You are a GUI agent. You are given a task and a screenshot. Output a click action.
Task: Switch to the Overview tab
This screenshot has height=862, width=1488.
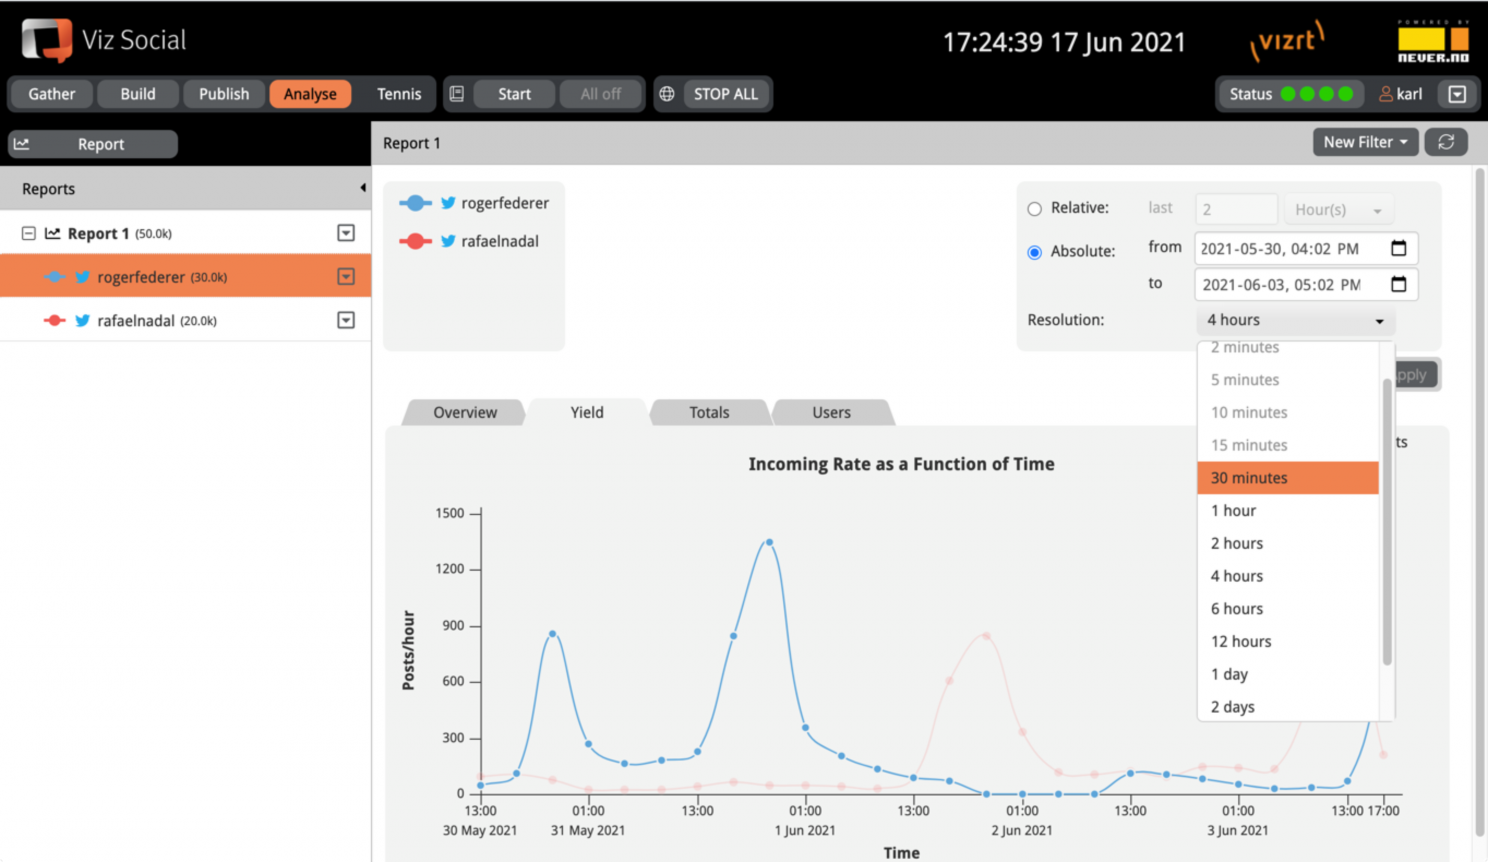[465, 412]
